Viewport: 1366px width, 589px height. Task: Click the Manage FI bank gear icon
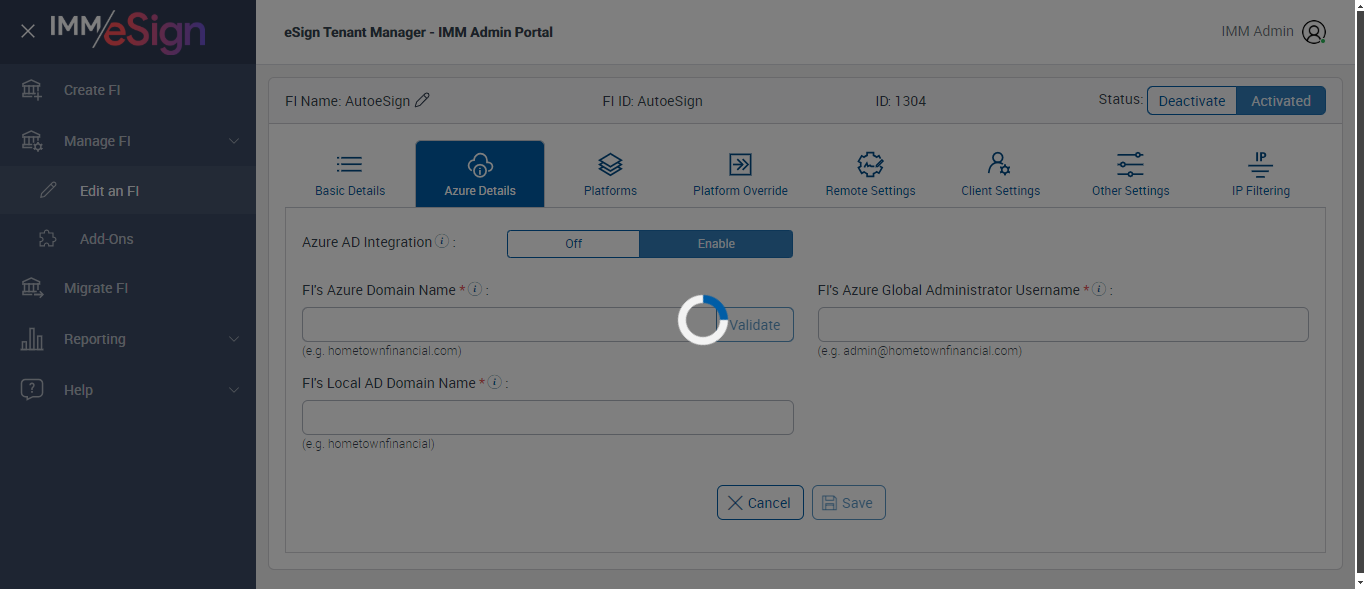coord(32,141)
